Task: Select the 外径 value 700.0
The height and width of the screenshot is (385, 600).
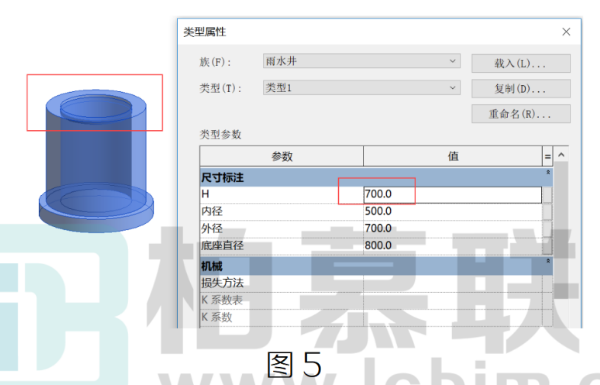Action: [x=452, y=228]
